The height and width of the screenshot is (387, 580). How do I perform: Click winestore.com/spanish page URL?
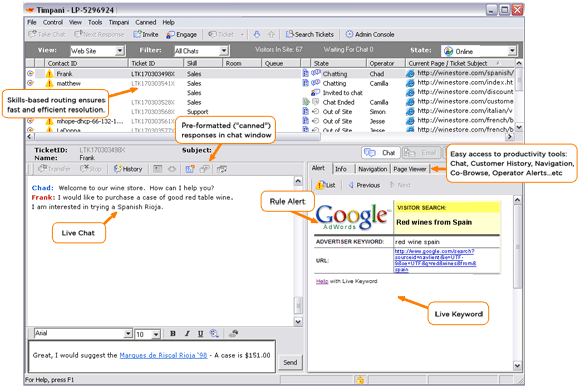point(465,73)
